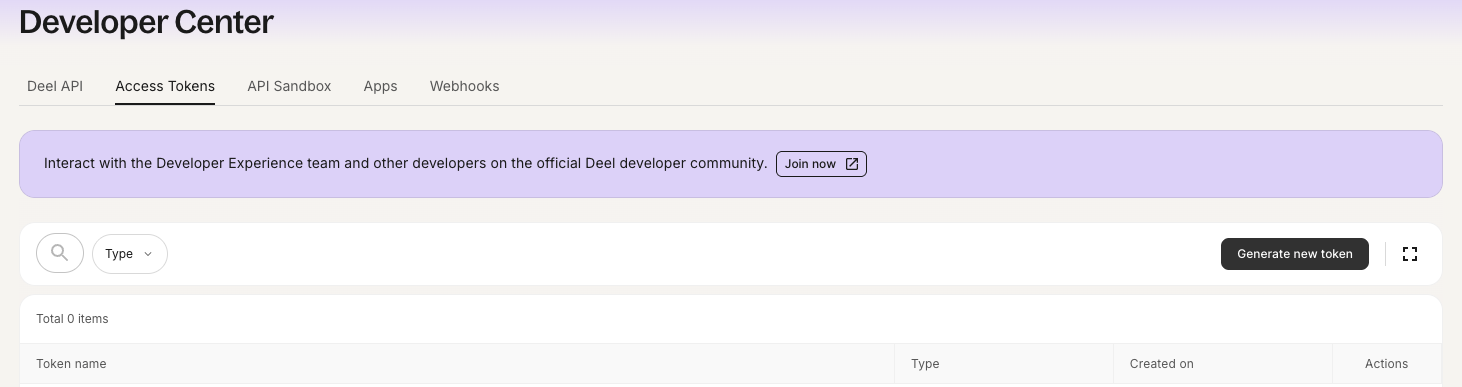The width and height of the screenshot is (1462, 387).
Task: Click Join now community button
Action: point(821,164)
